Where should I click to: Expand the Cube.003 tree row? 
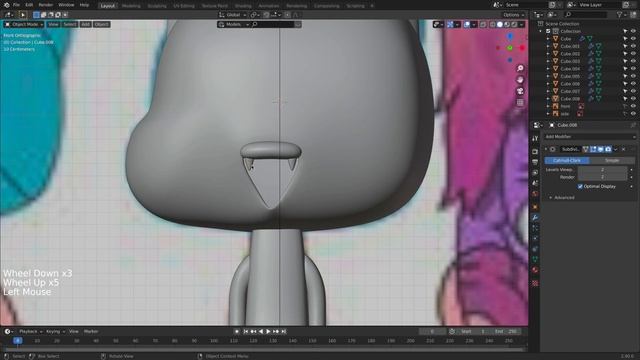[548, 61]
